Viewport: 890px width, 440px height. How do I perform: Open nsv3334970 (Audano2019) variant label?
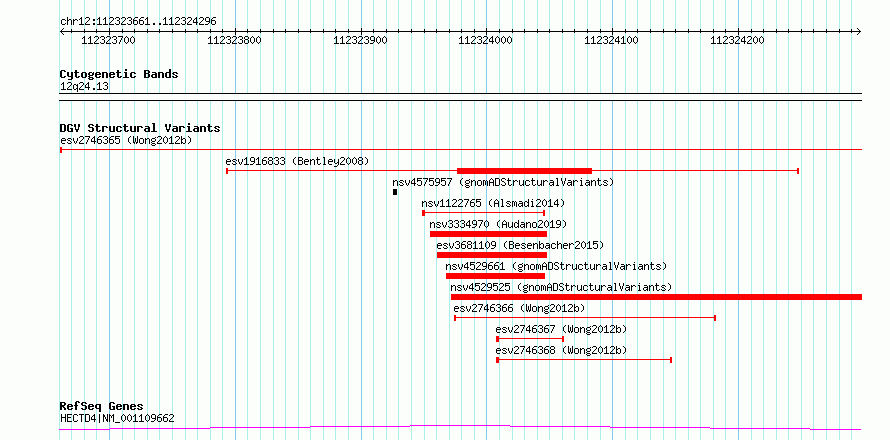pyautogui.click(x=498, y=224)
